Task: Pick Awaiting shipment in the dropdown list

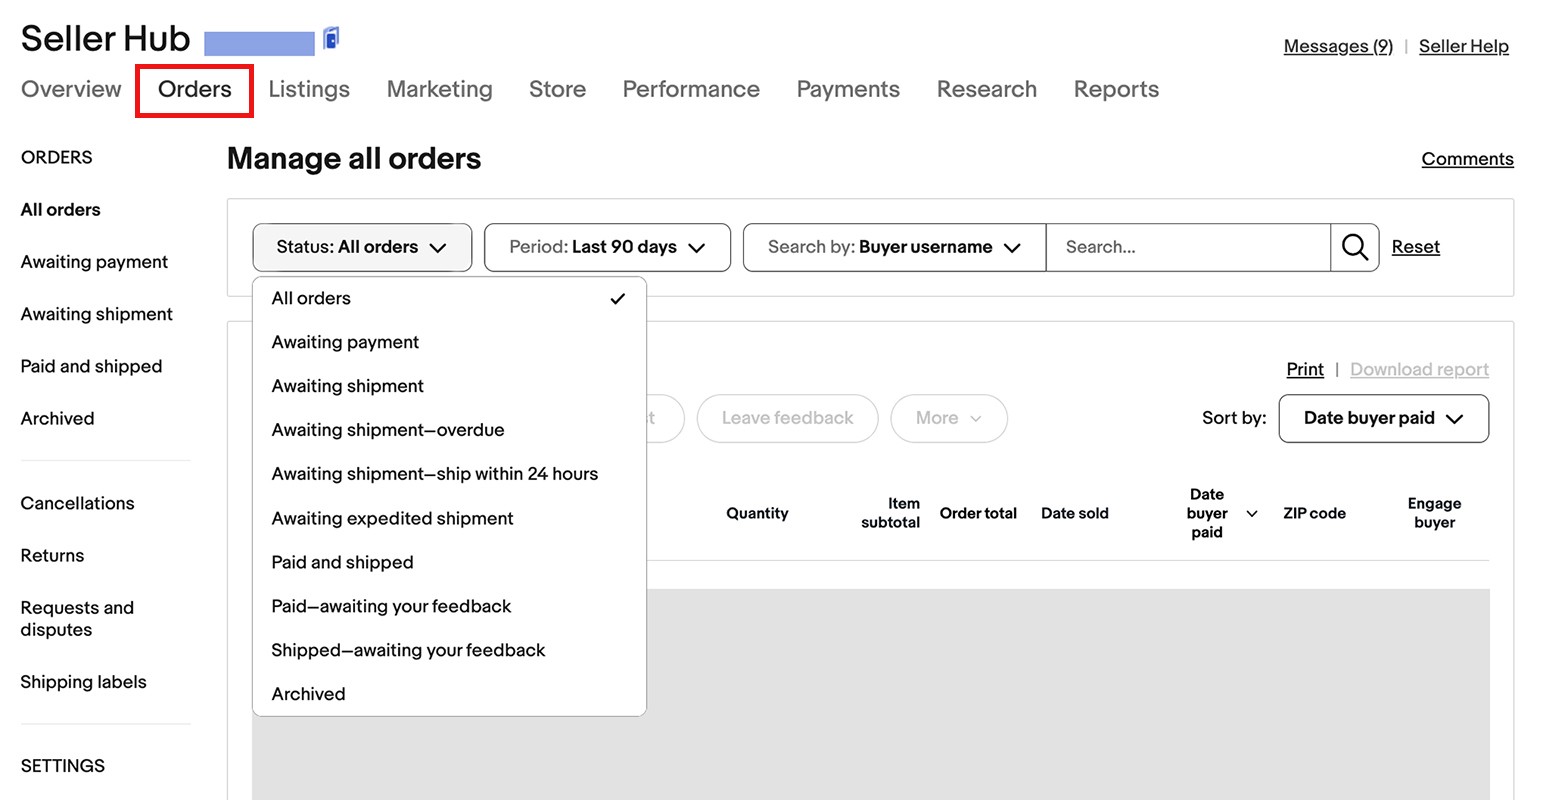Action: coord(449,386)
